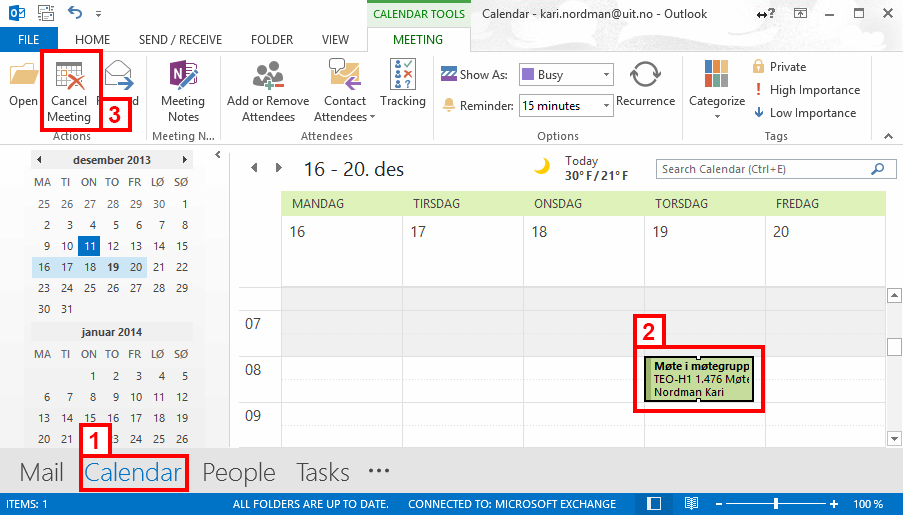This screenshot has height=515, width=903.
Task: Open the Recurrence settings
Action: tap(645, 84)
